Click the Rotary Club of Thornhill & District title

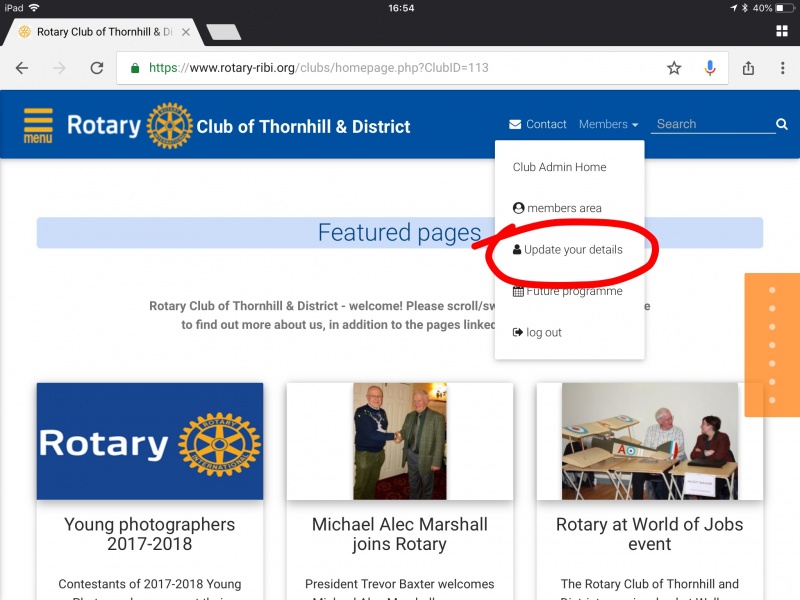(x=303, y=127)
